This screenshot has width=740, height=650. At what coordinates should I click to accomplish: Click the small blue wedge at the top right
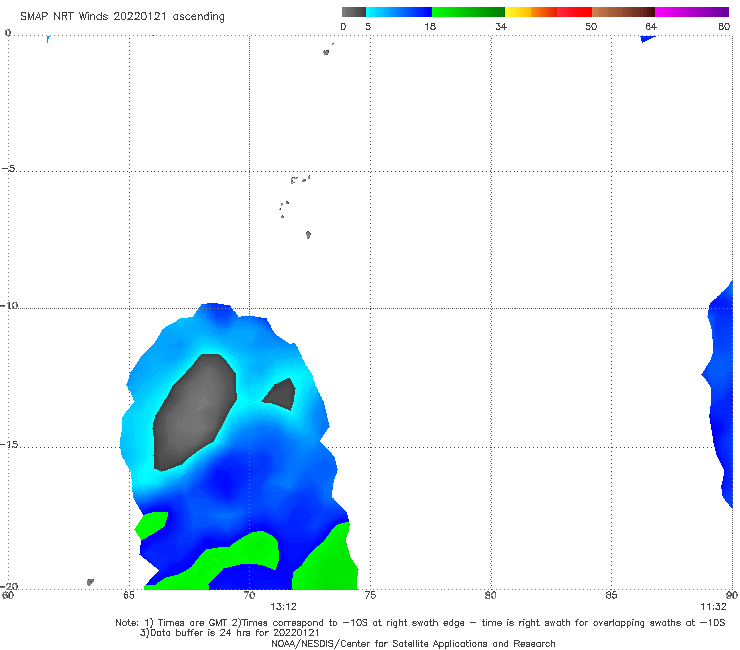pyautogui.click(x=648, y=39)
